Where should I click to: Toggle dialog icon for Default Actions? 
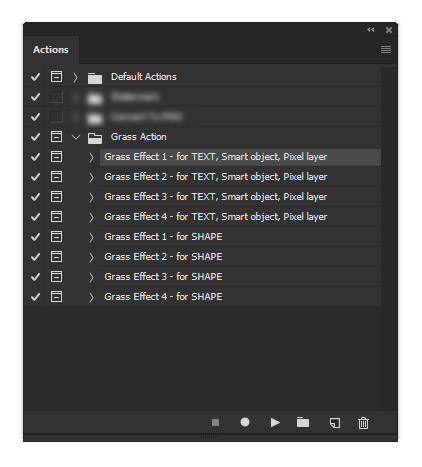pos(56,77)
